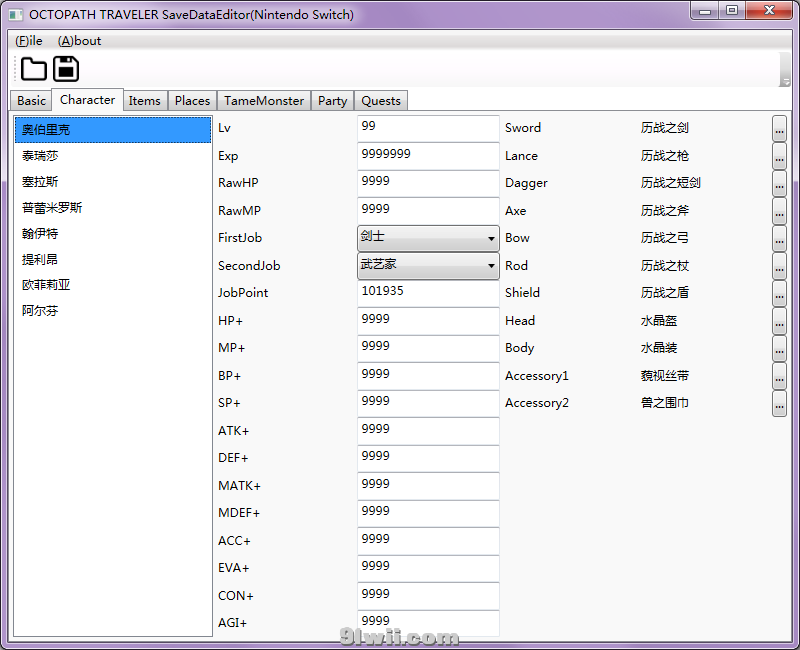
Task: Click the save floppy disk icon
Action: pos(66,69)
